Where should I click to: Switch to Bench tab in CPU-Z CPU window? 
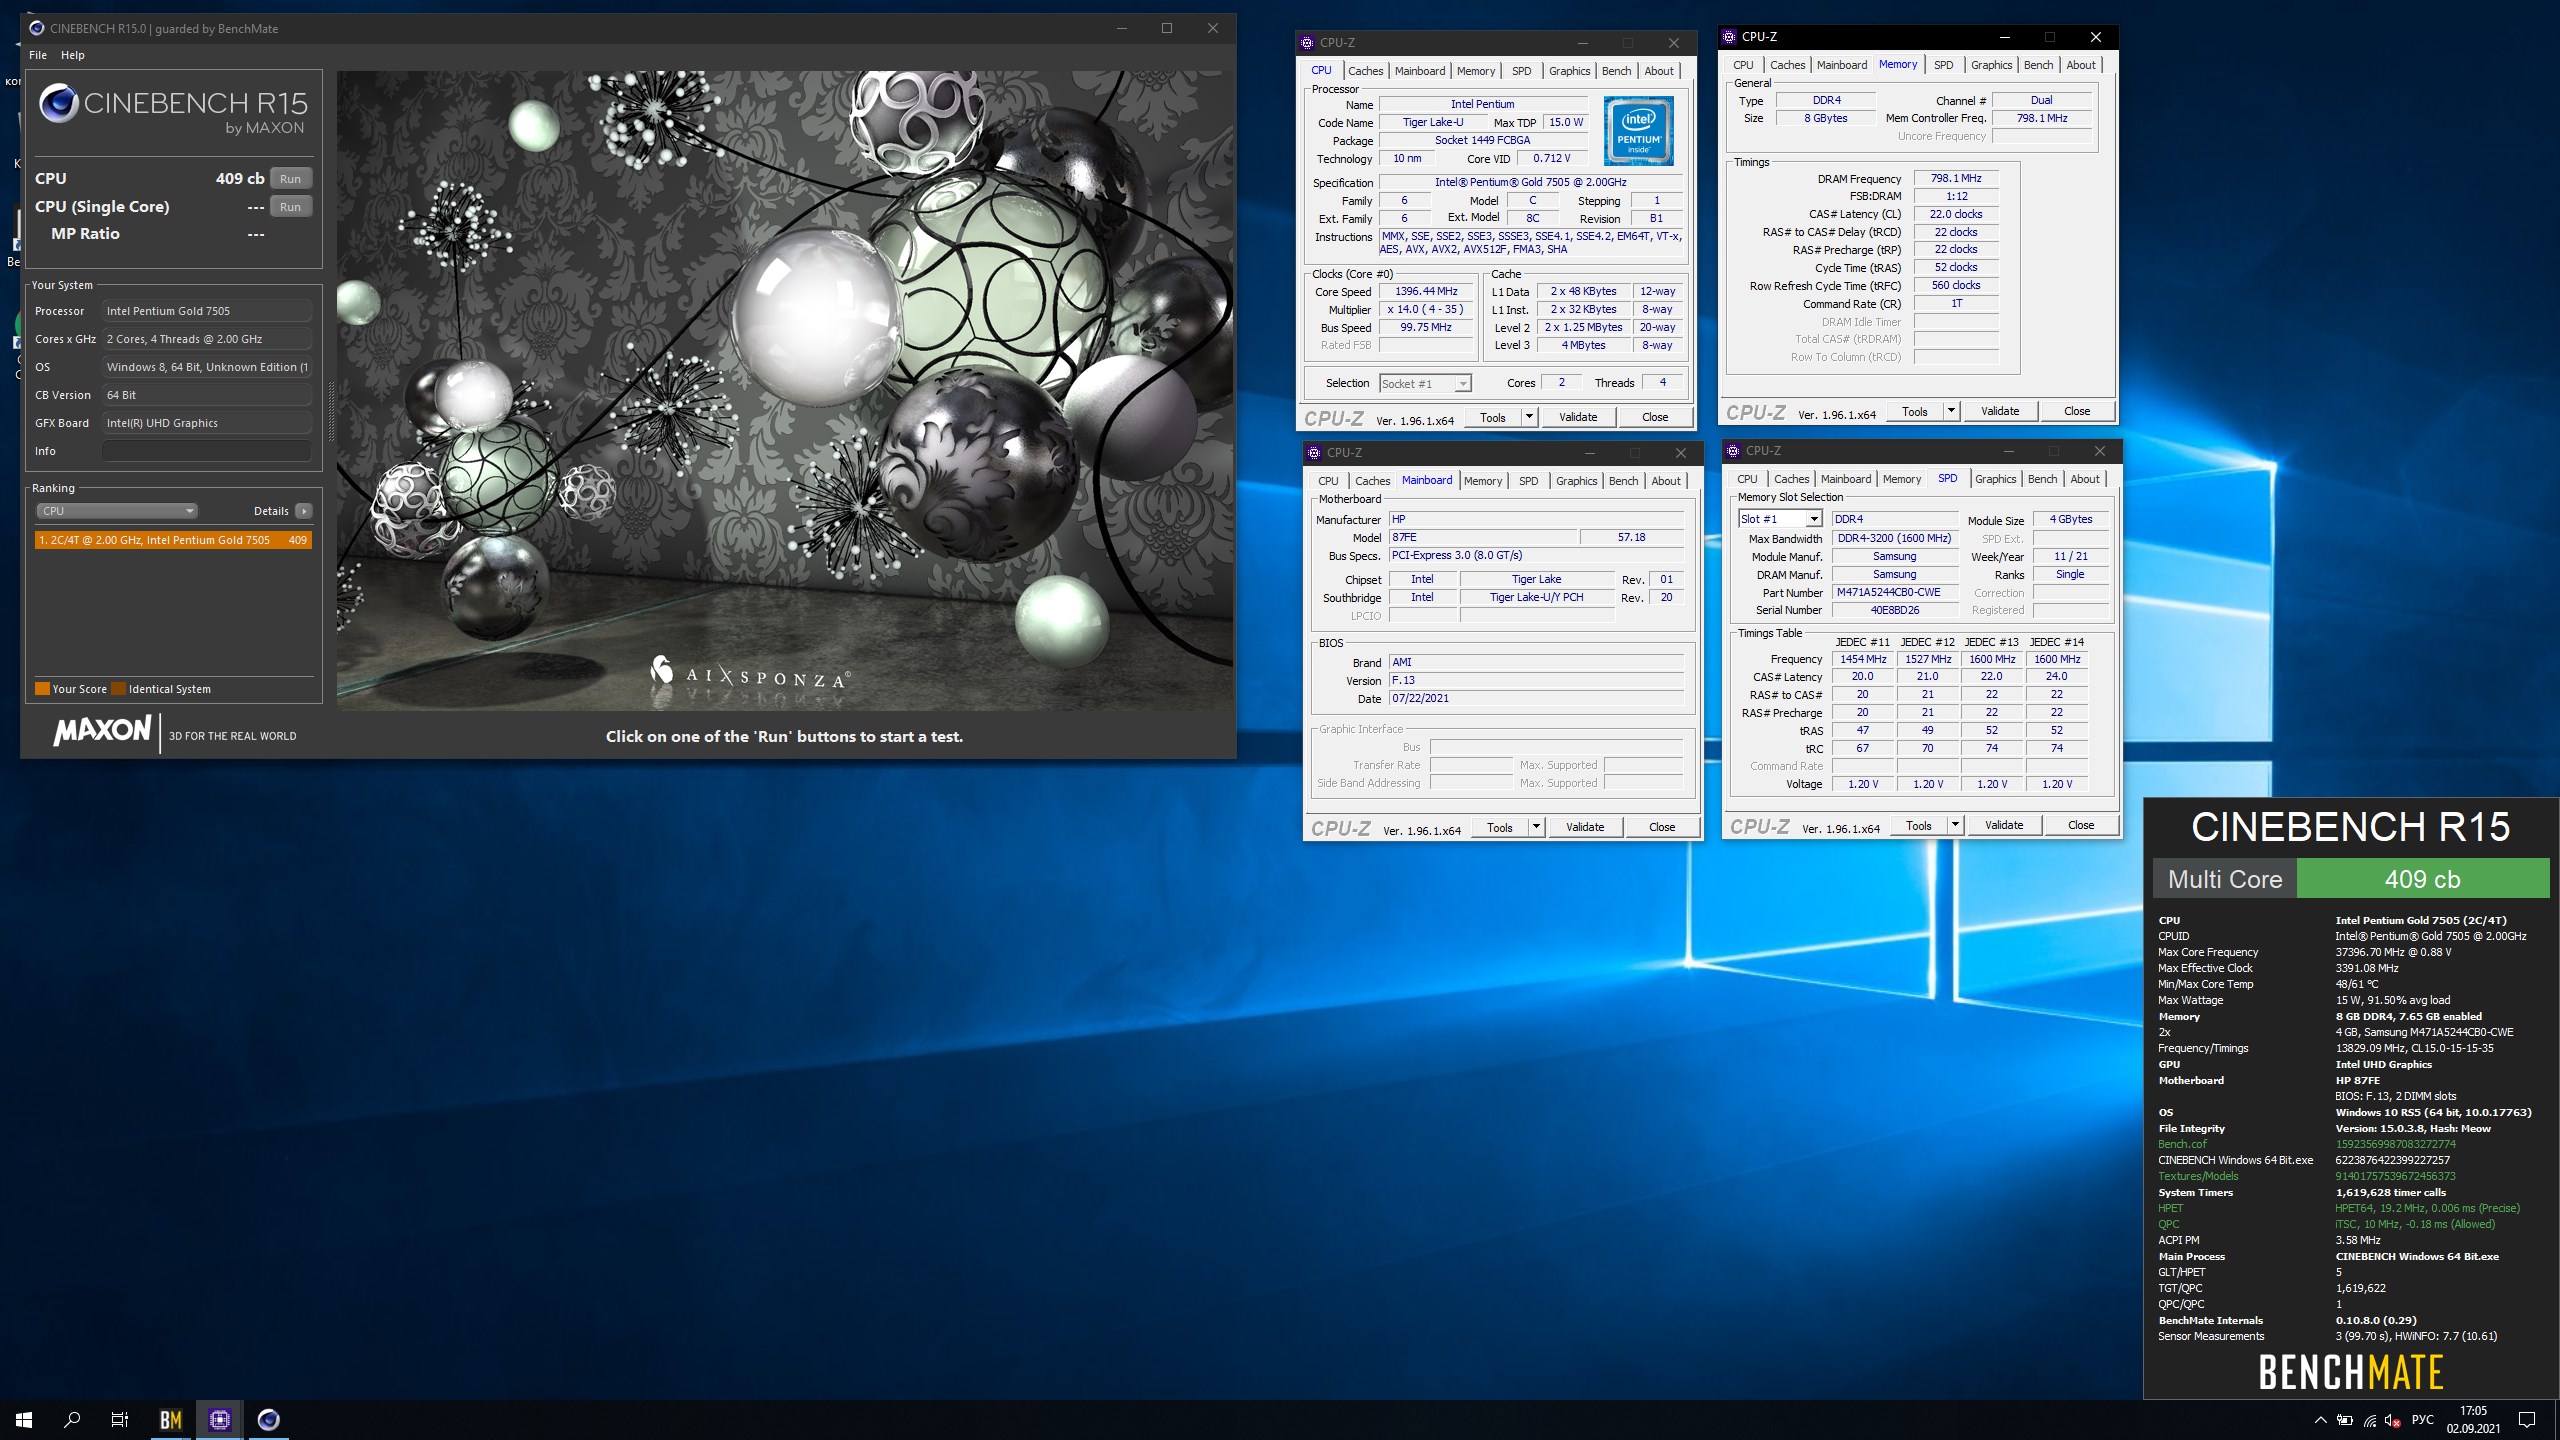click(x=1616, y=71)
